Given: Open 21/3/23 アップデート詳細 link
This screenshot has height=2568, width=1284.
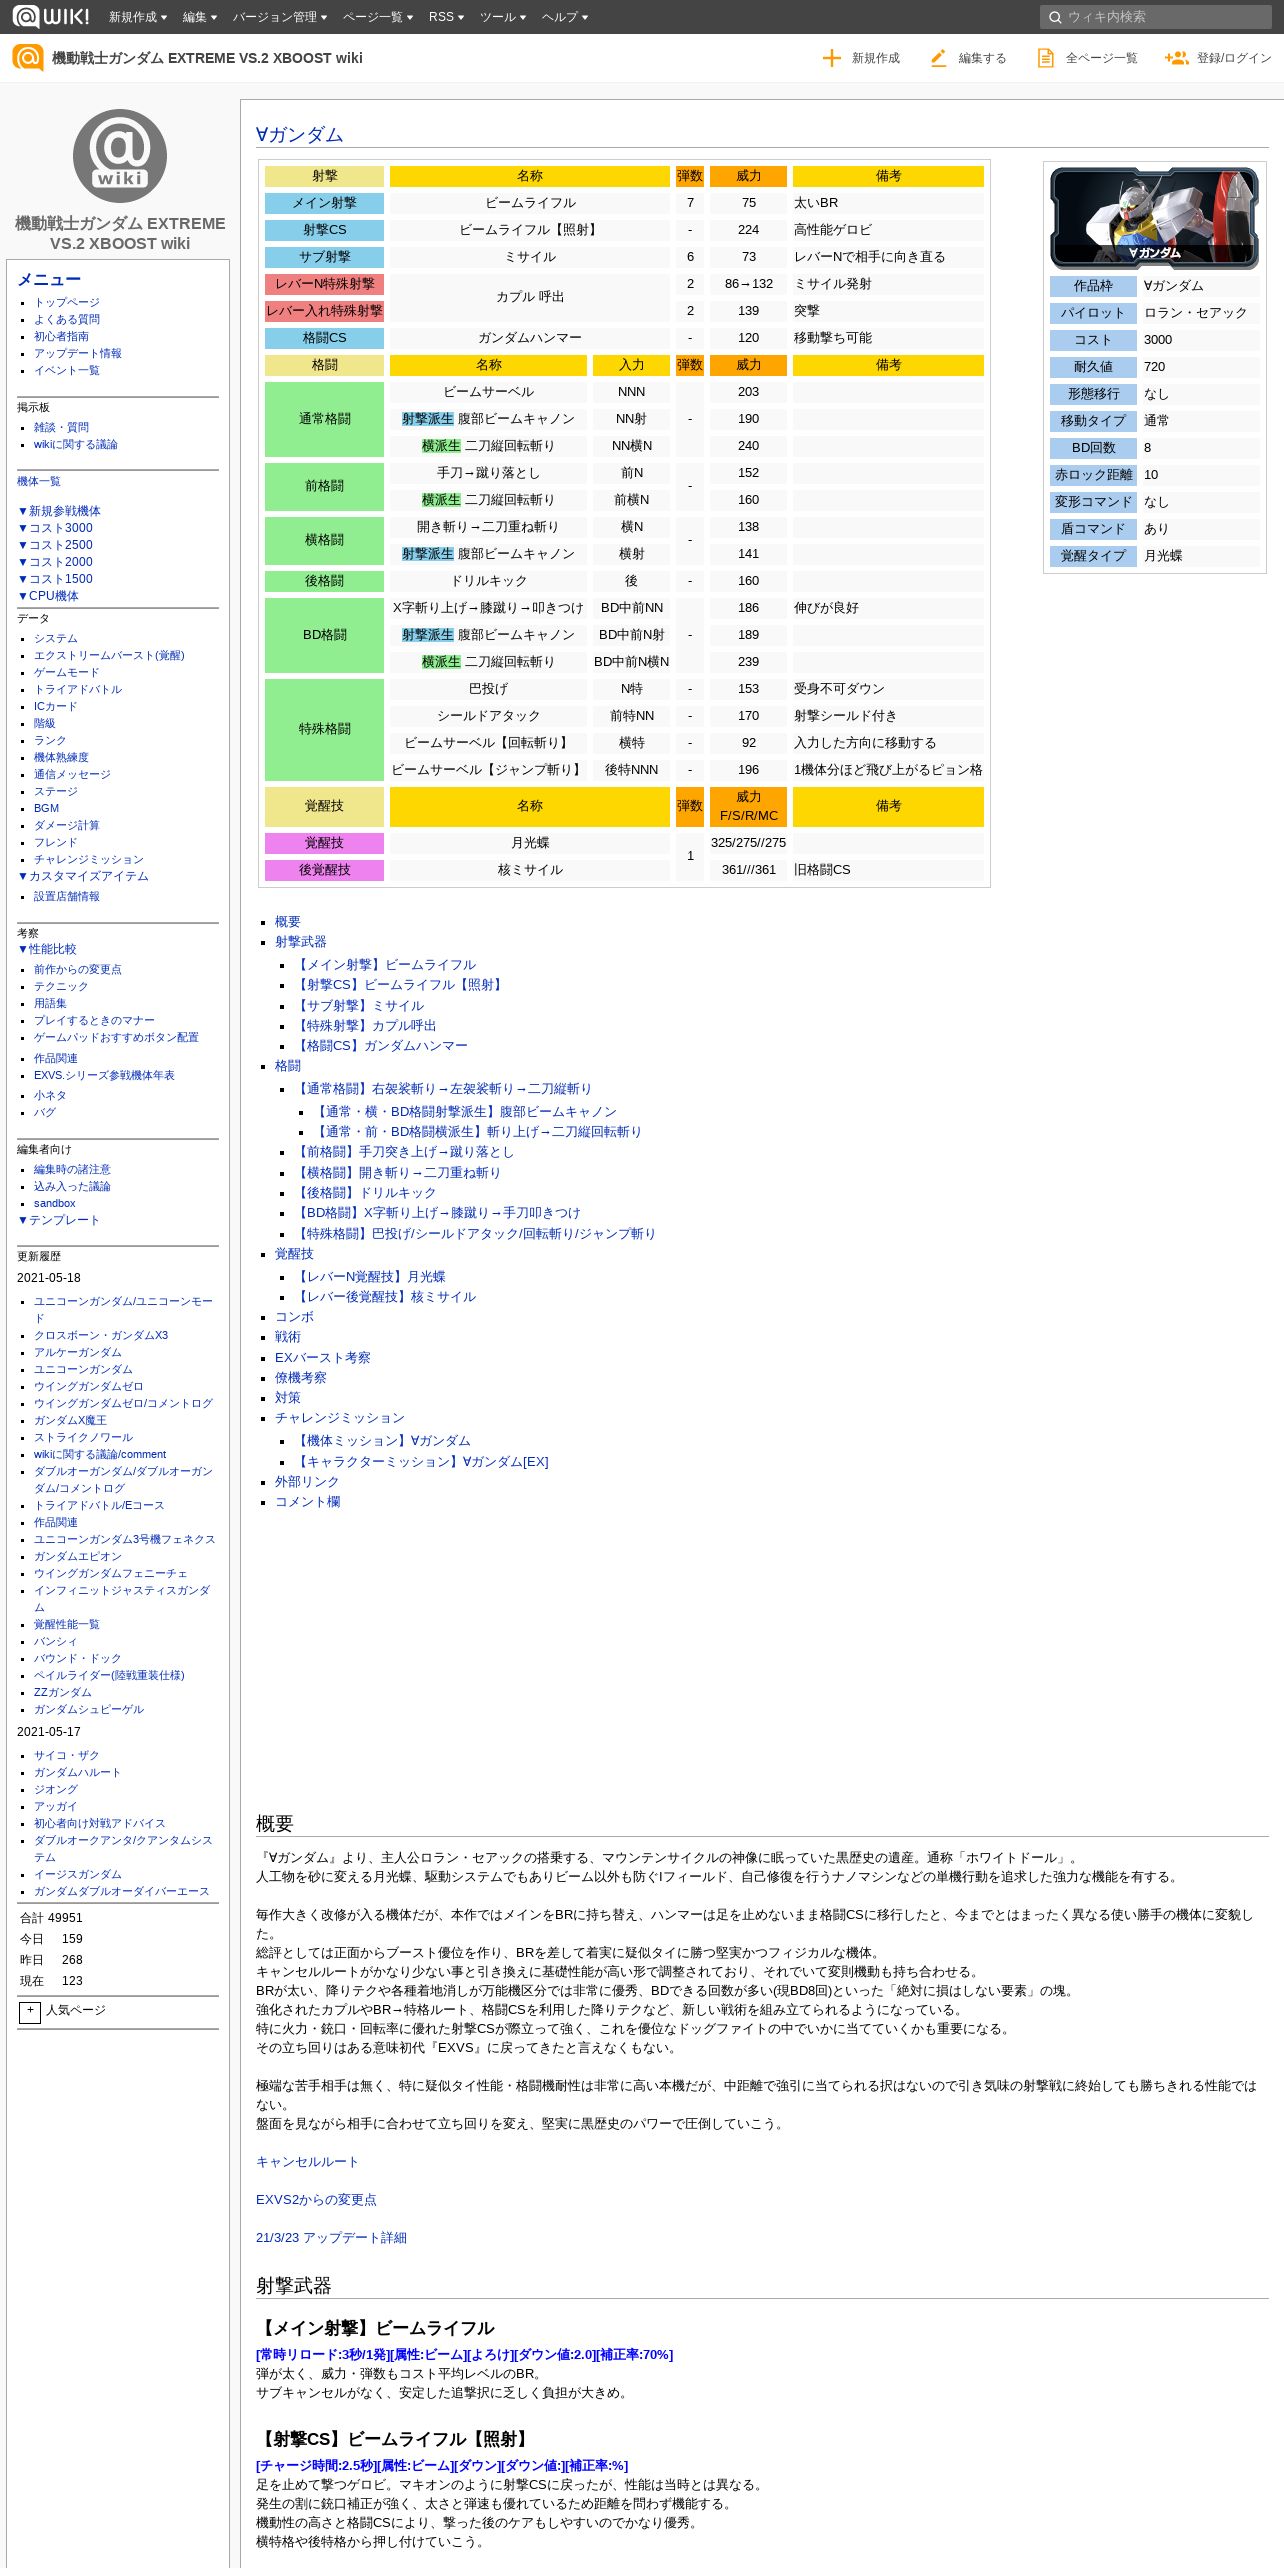Looking at the screenshot, I should 331,2238.
